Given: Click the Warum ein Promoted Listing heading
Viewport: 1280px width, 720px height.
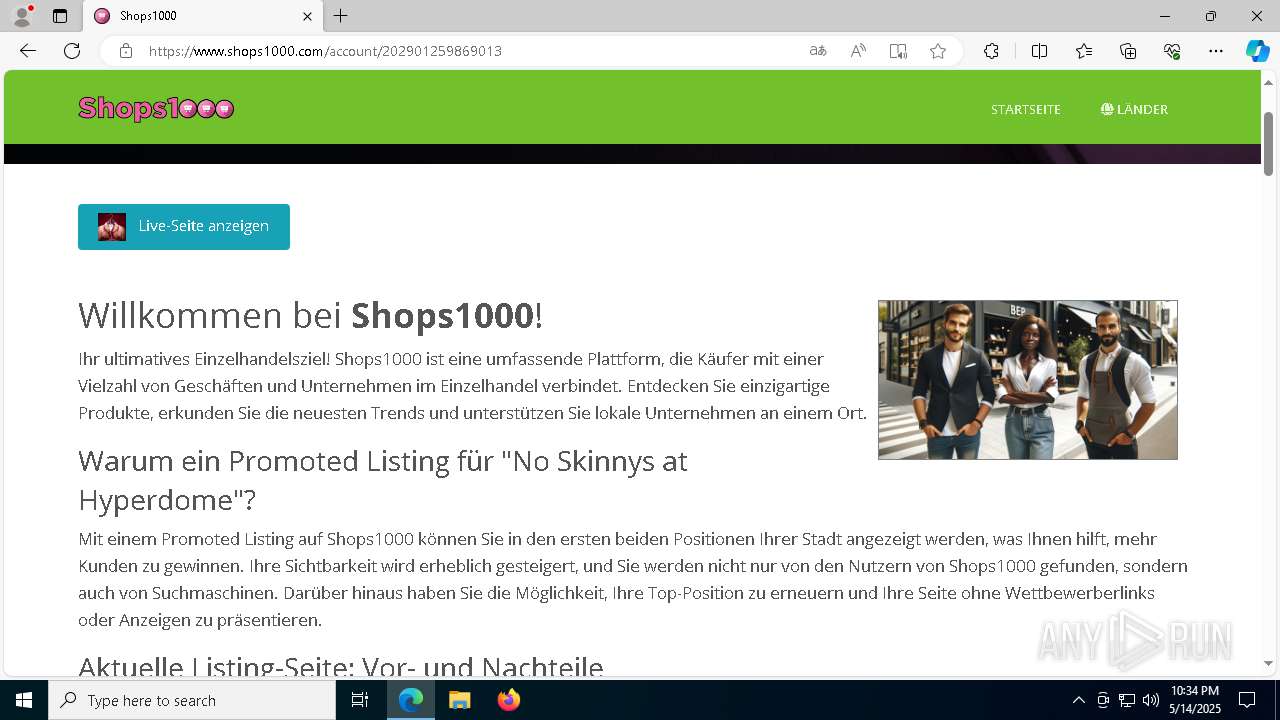Looking at the screenshot, I should click(x=383, y=480).
